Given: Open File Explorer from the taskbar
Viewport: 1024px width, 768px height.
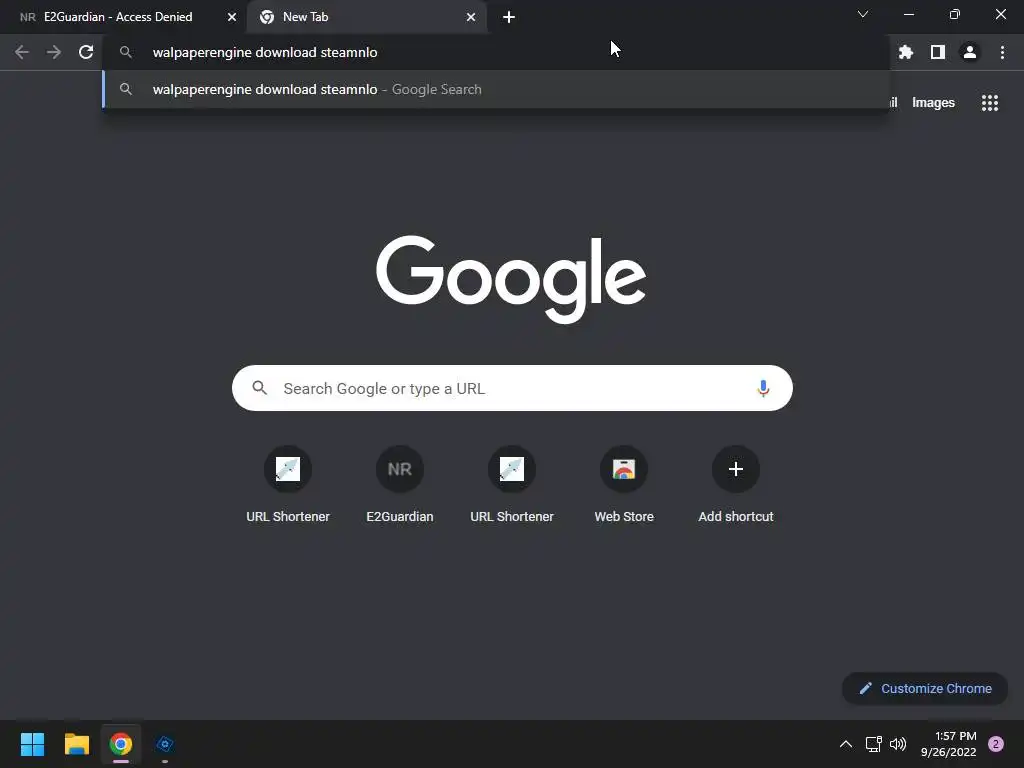Looking at the screenshot, I should 76,744.
